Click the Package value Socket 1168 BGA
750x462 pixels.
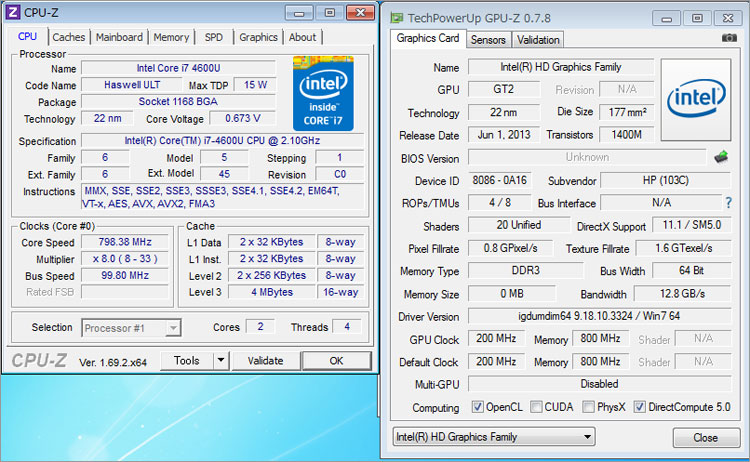click(178, 101)
